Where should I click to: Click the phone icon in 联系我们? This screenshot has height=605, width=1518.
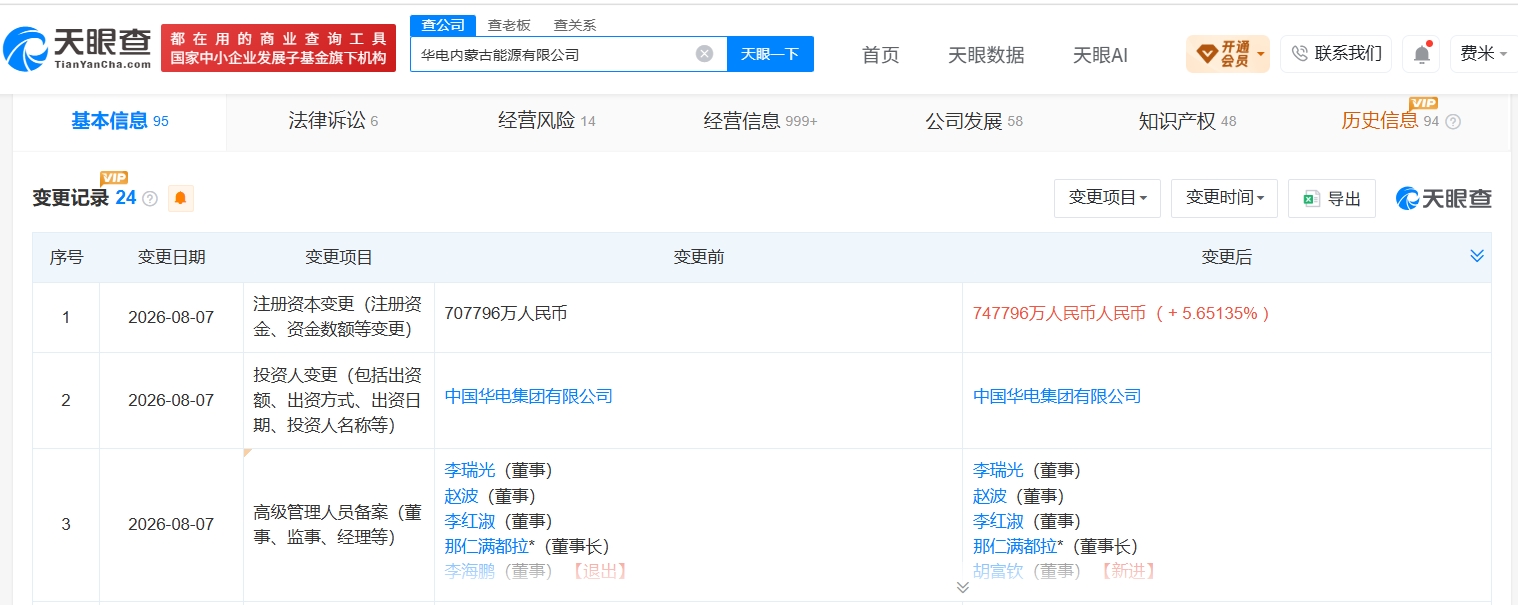[x=1299, y=54]
